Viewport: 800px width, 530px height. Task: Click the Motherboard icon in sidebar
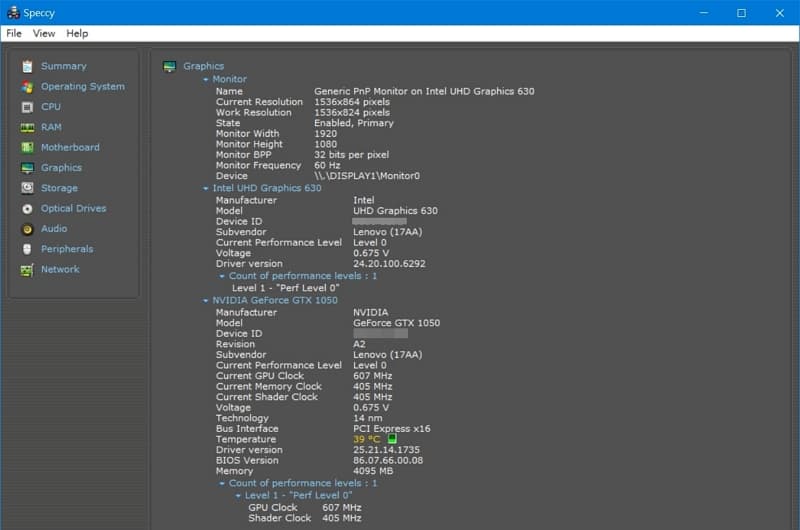28,147
